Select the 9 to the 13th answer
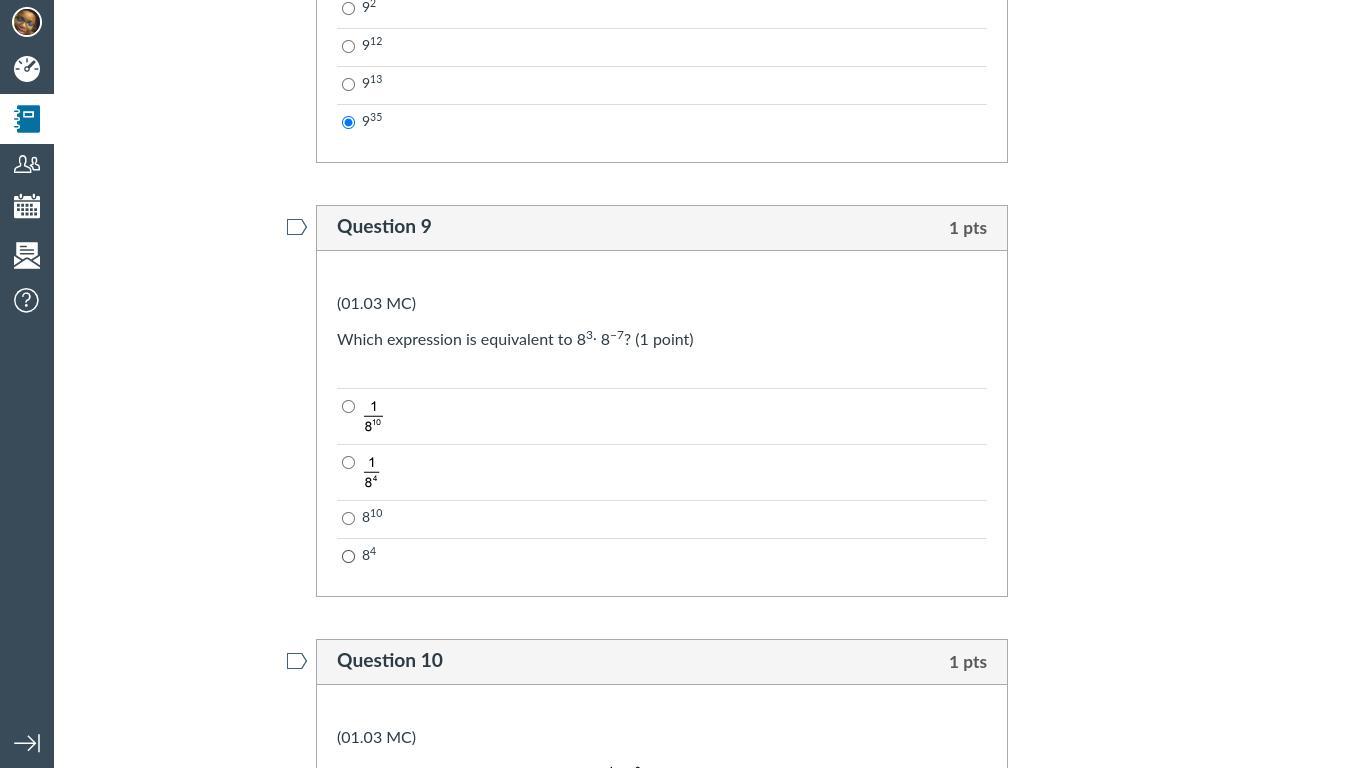 [x=348, y=85]
